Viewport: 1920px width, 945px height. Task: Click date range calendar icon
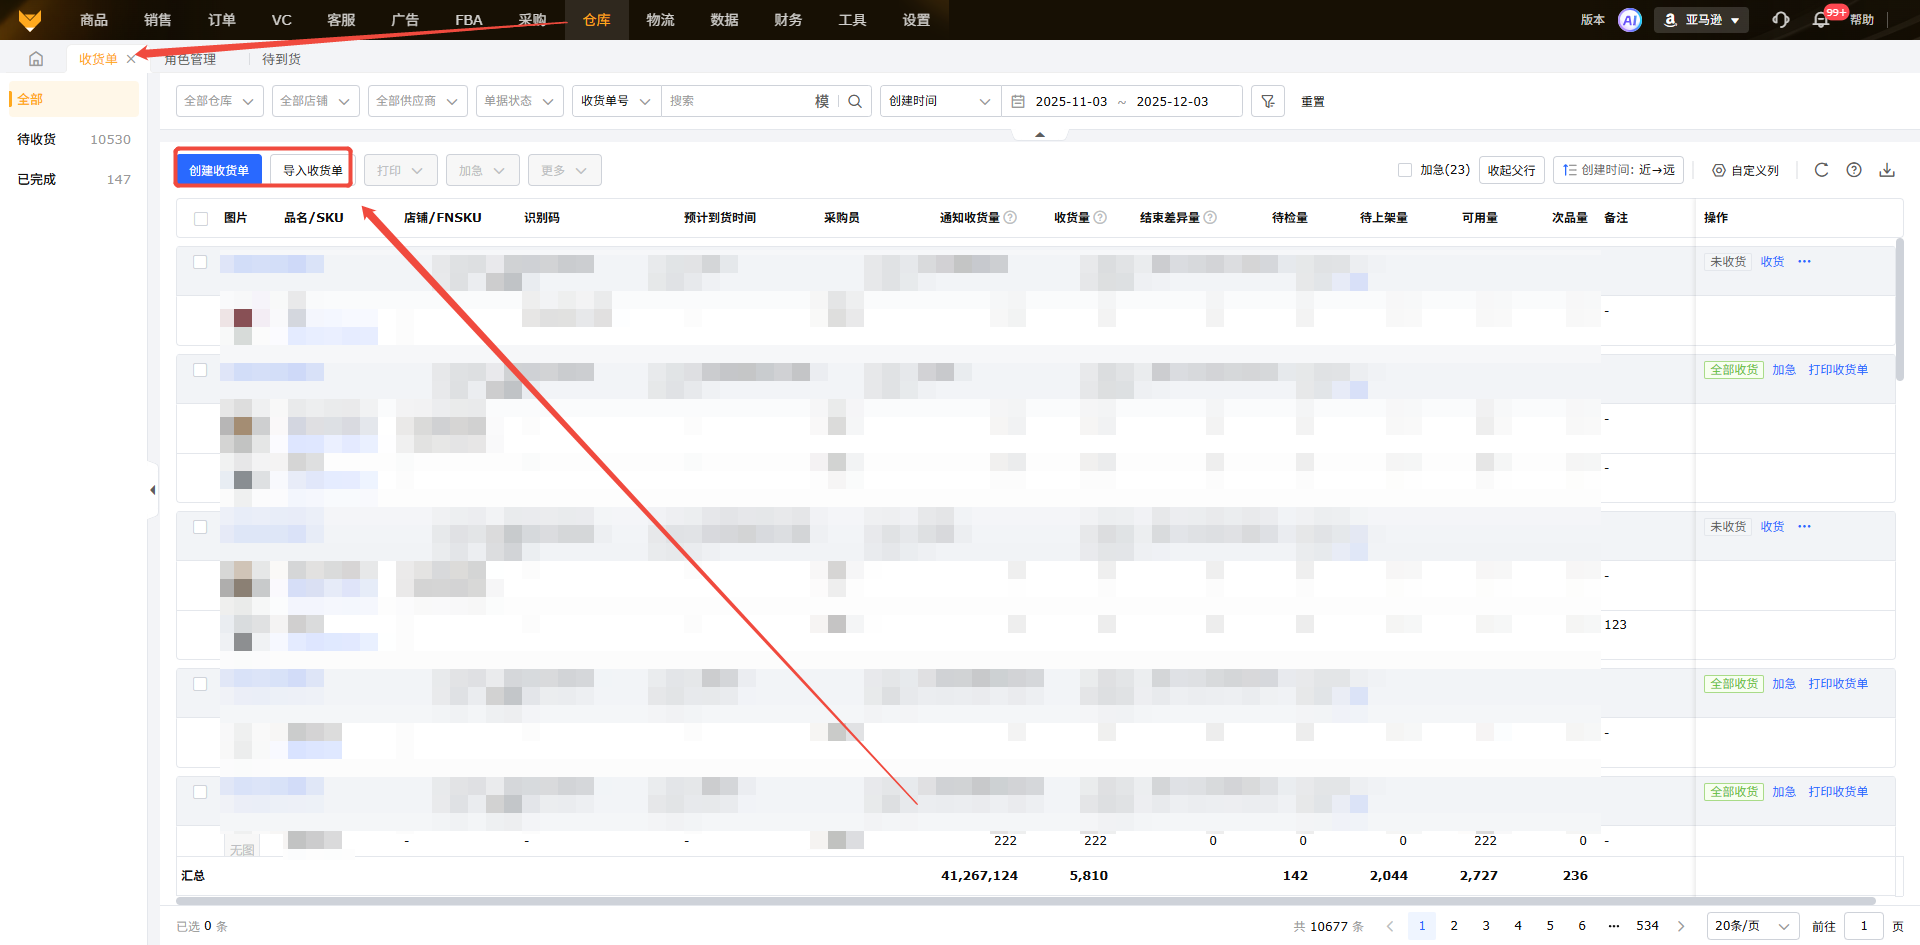click(x=1018, y=101)
